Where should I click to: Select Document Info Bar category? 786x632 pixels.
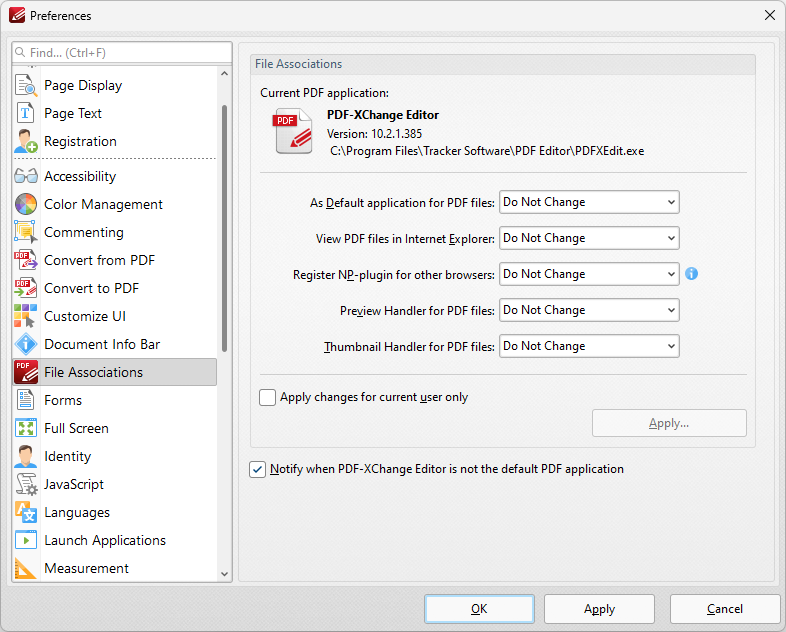coord(115,344)
